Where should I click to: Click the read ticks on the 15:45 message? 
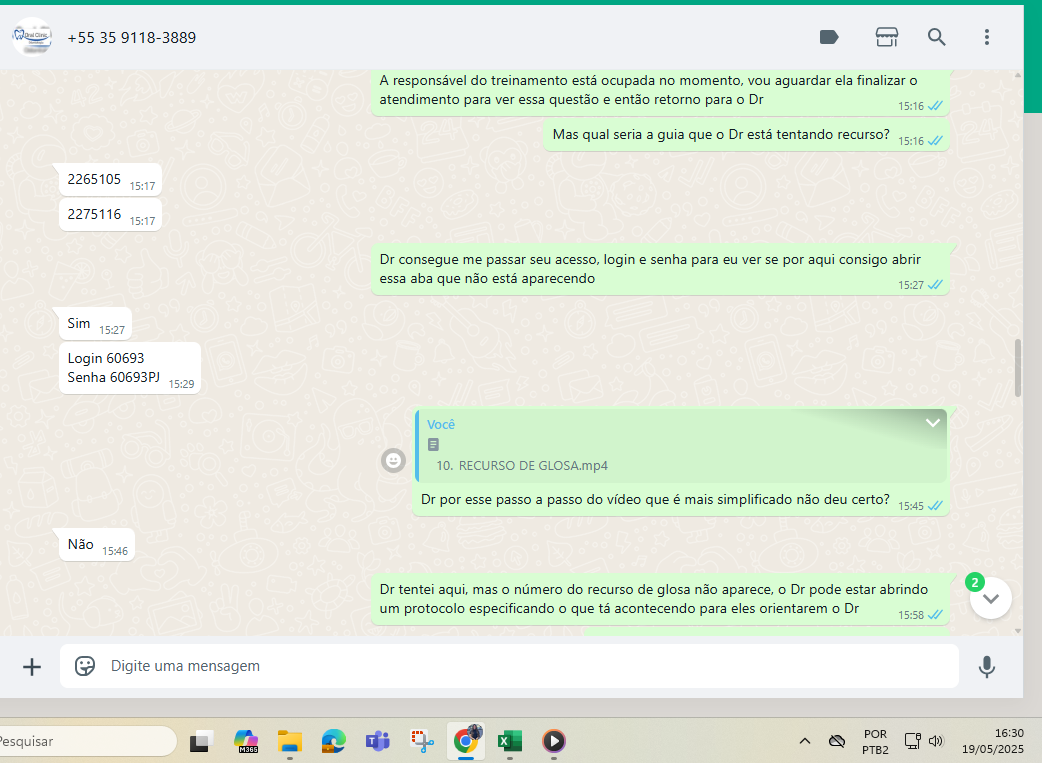[936, 506]
